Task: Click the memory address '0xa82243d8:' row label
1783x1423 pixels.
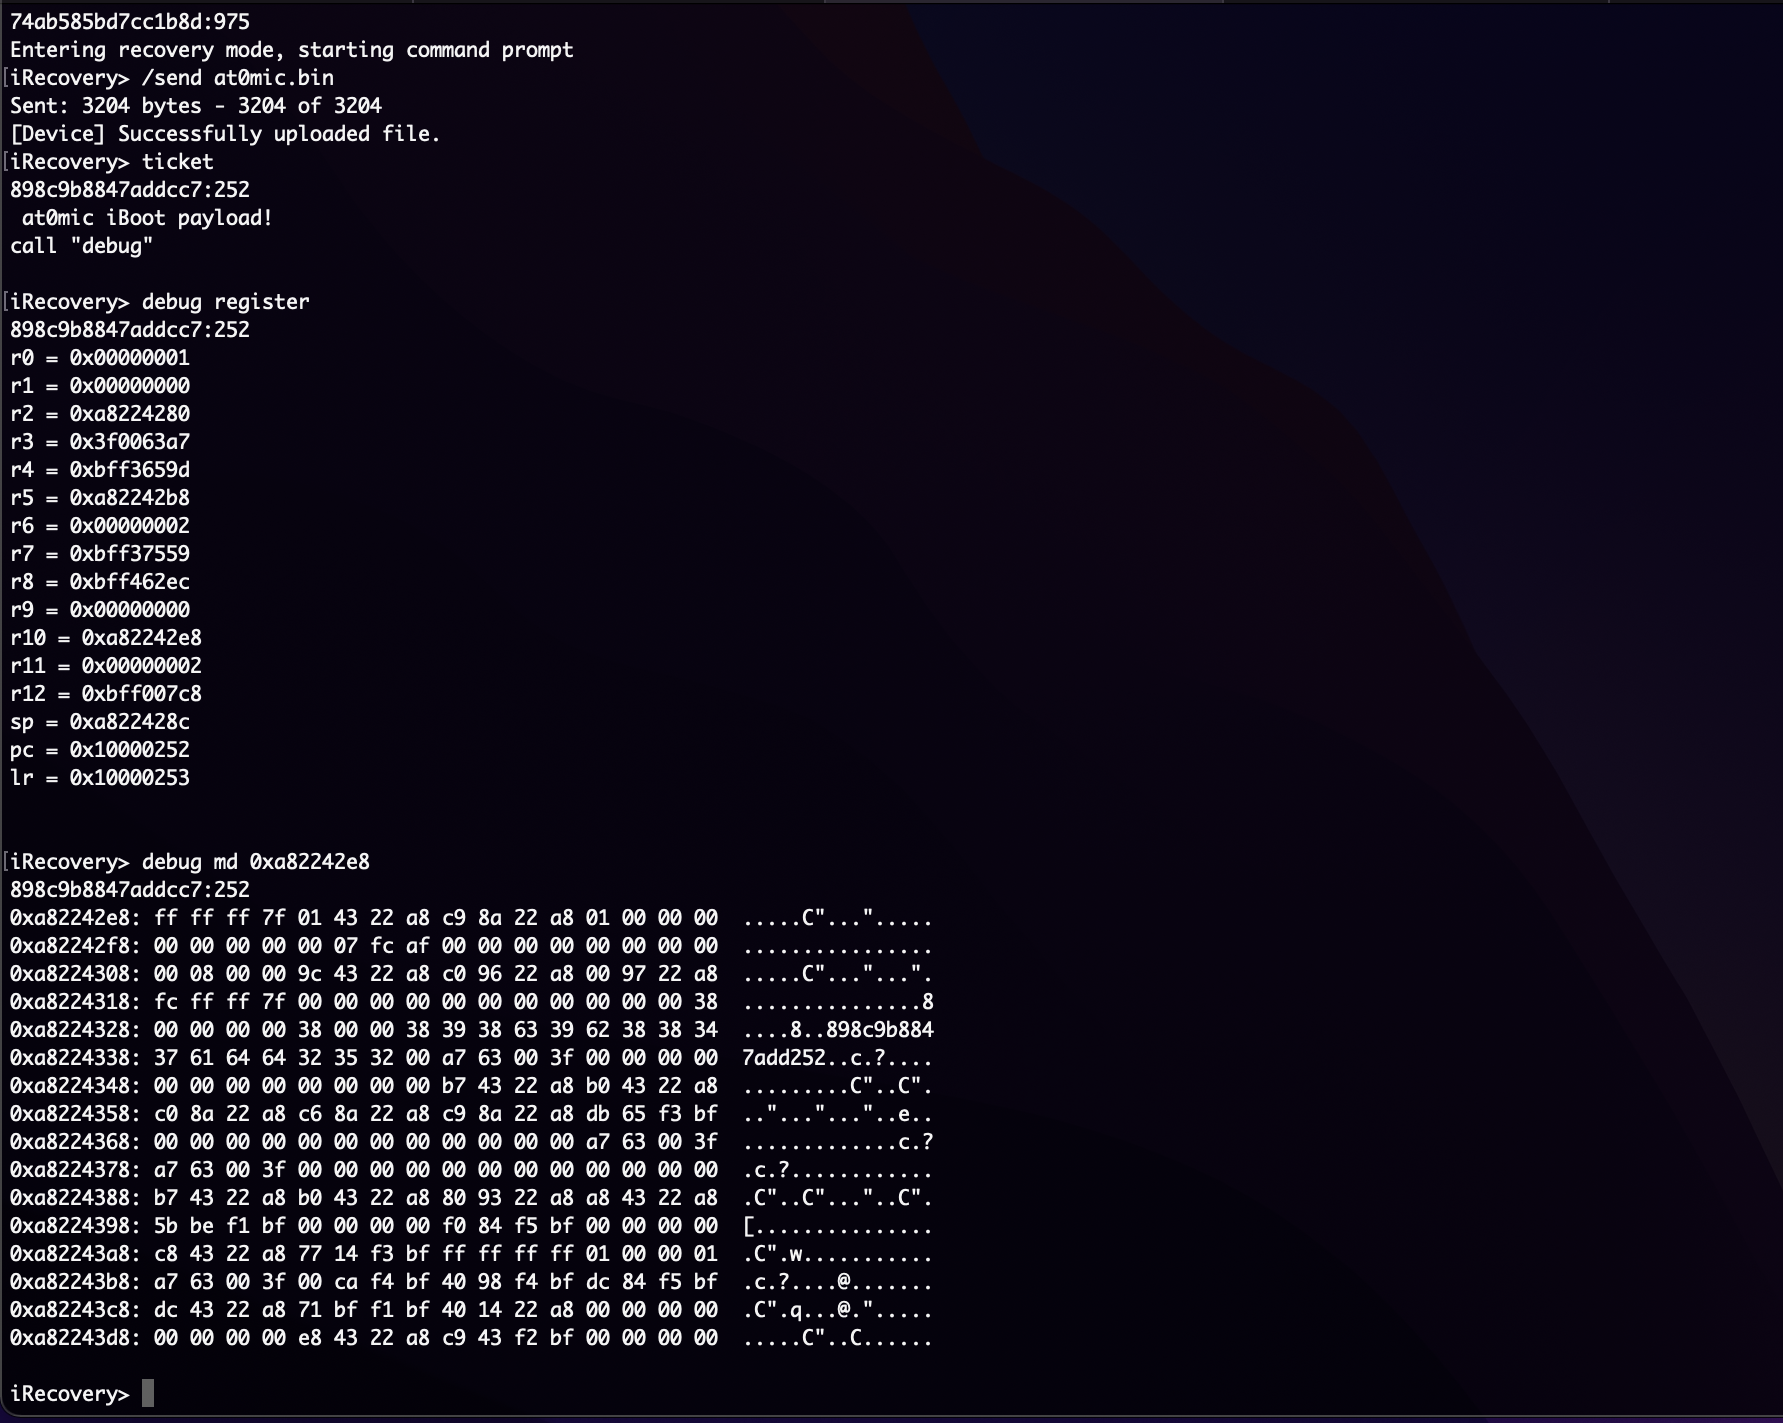Action: pyautogui.click(x=76, y=1338)
